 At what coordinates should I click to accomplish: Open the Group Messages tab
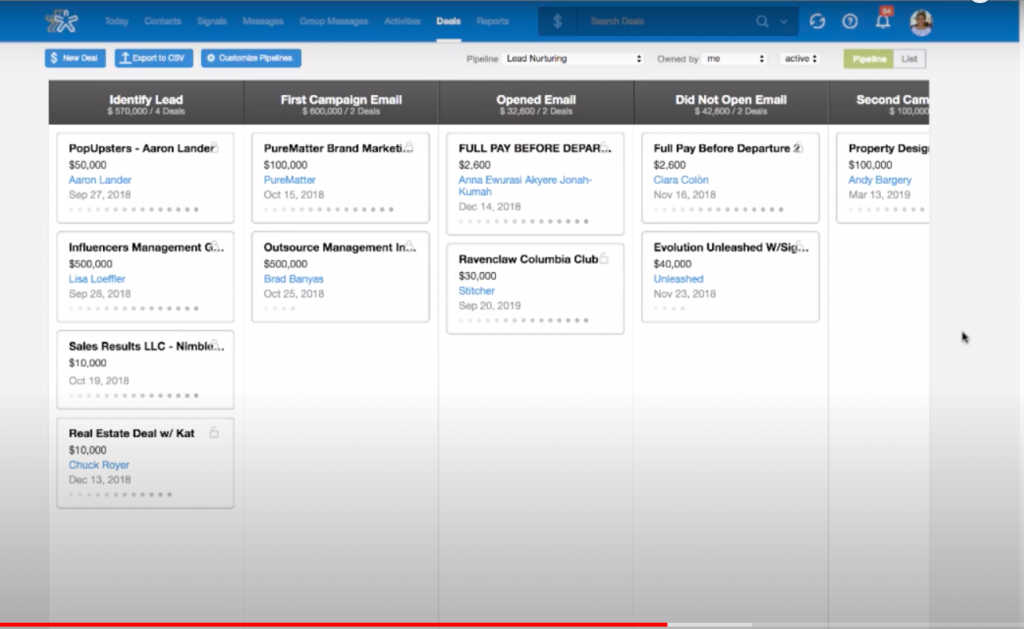coord(334,22)
